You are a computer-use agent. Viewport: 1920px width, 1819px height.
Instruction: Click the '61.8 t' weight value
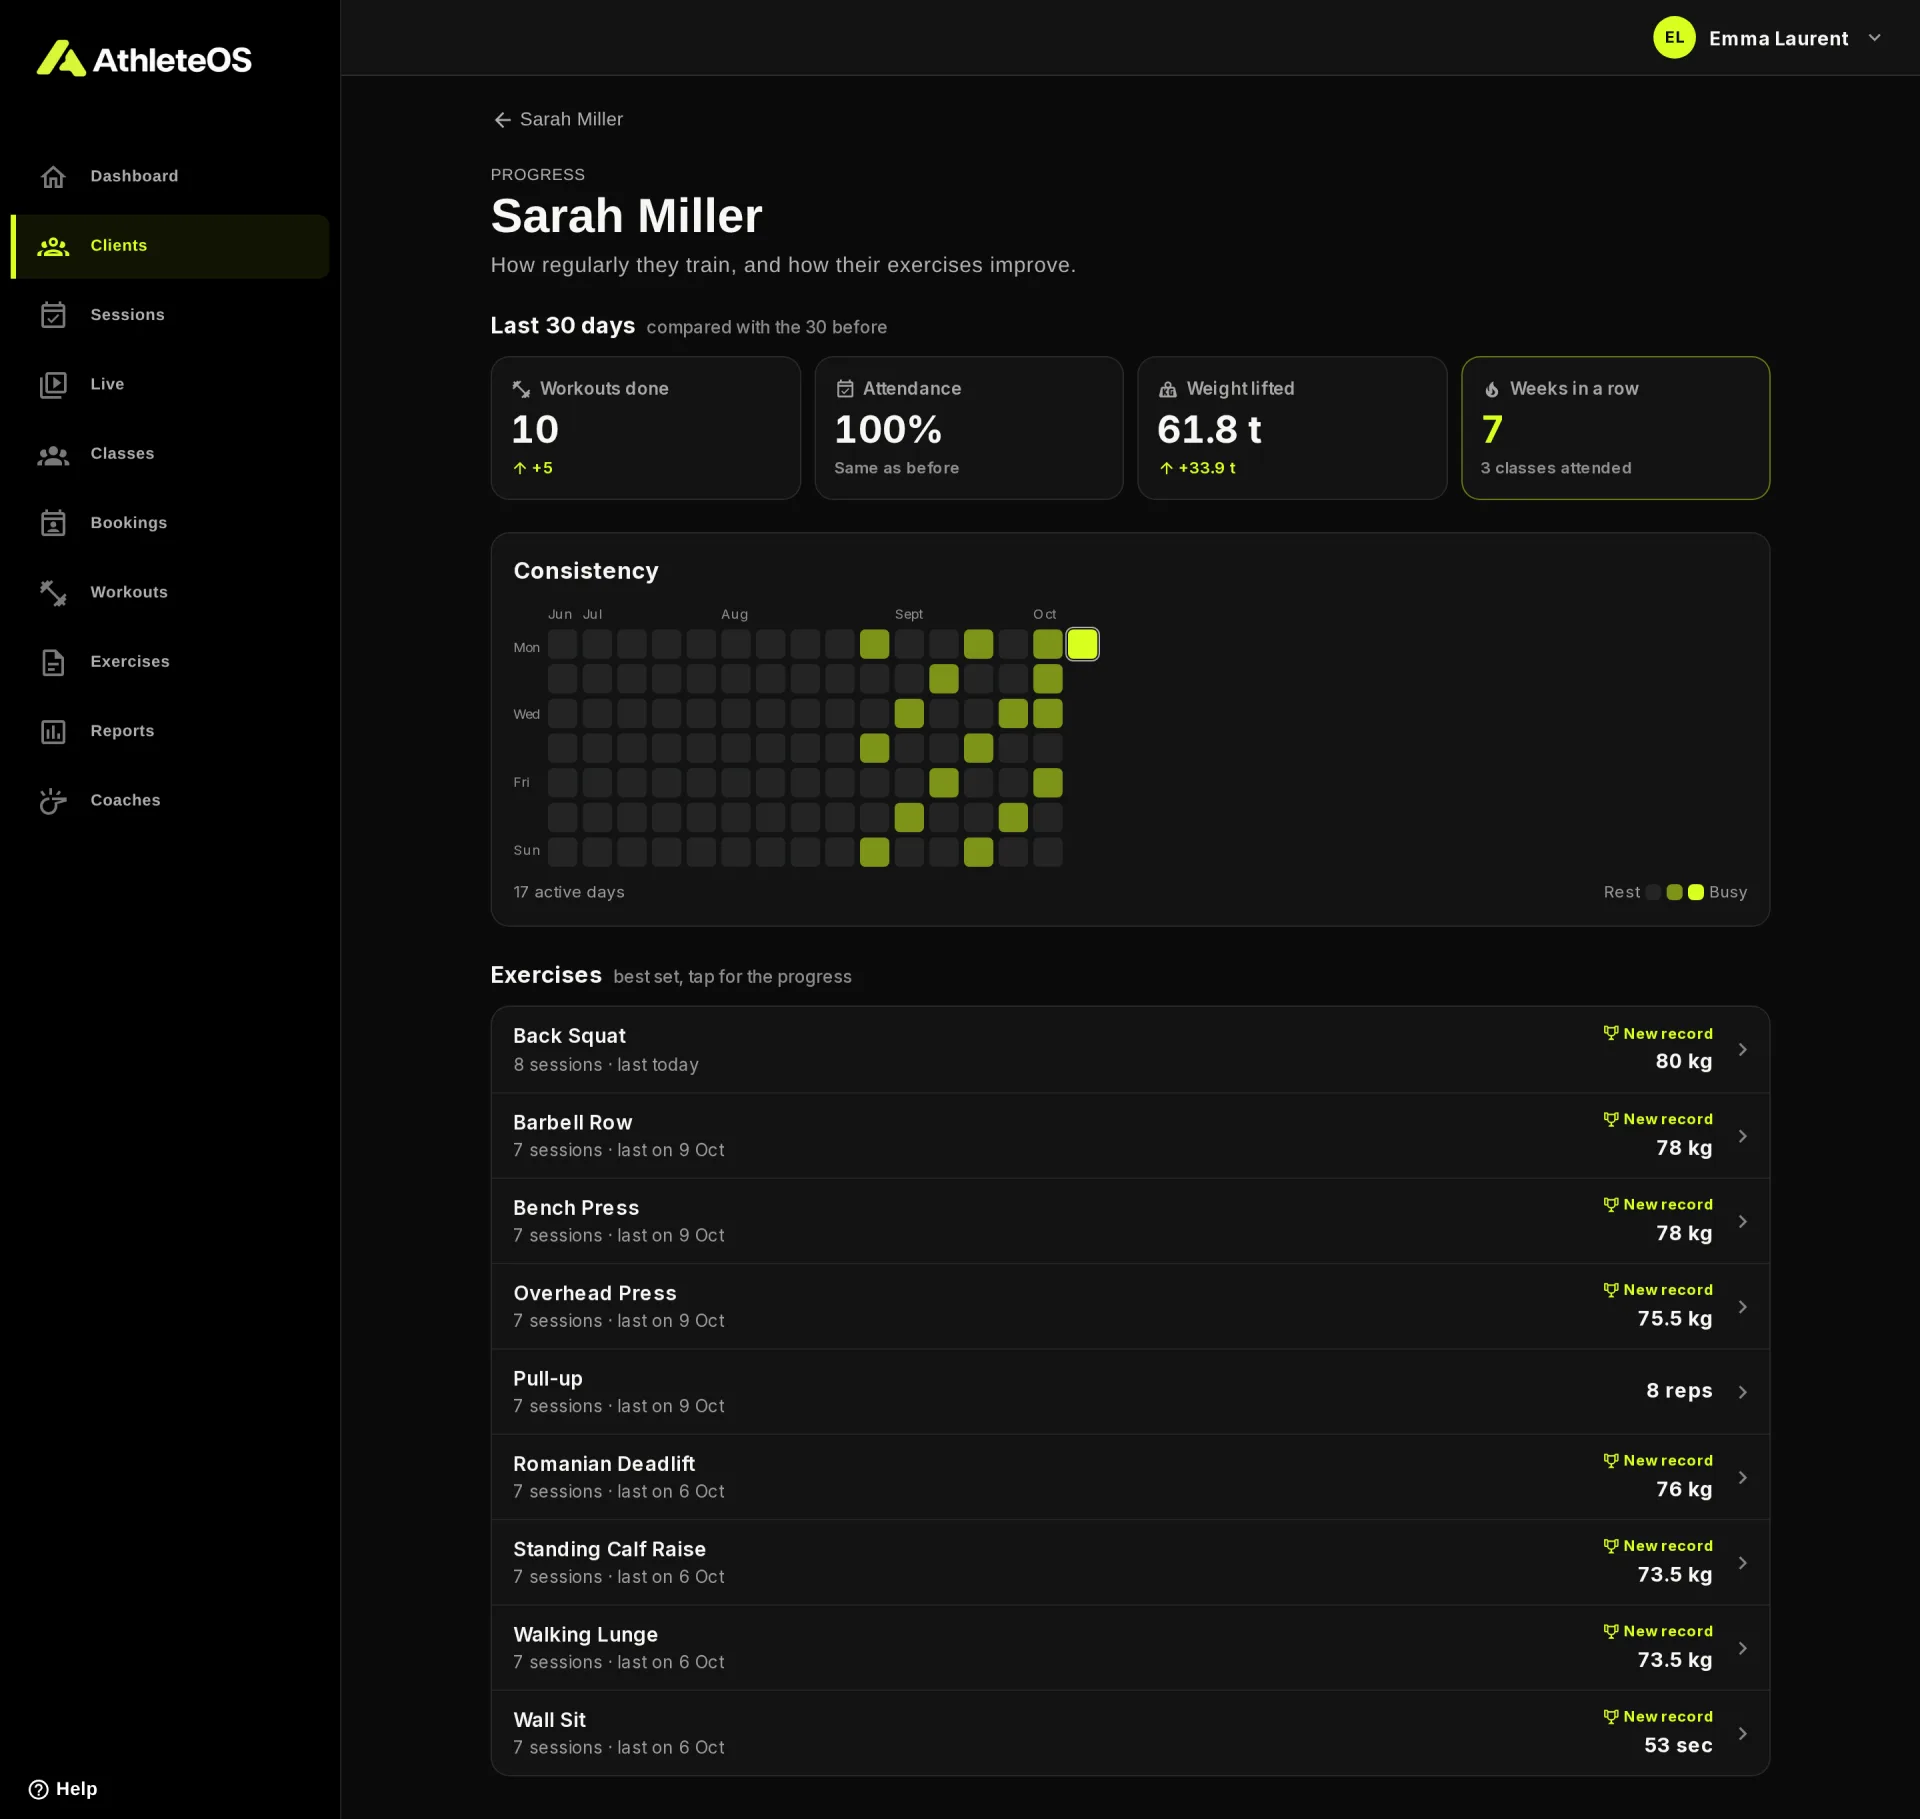pos(1209,429)
